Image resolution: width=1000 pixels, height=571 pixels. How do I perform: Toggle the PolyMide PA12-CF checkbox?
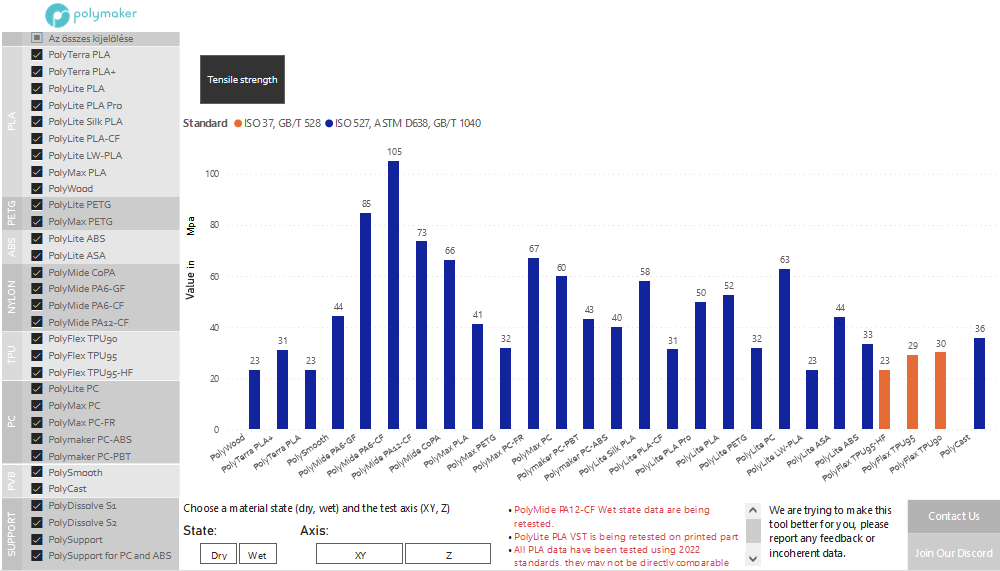pyautogui.click(x=37, y=322)
